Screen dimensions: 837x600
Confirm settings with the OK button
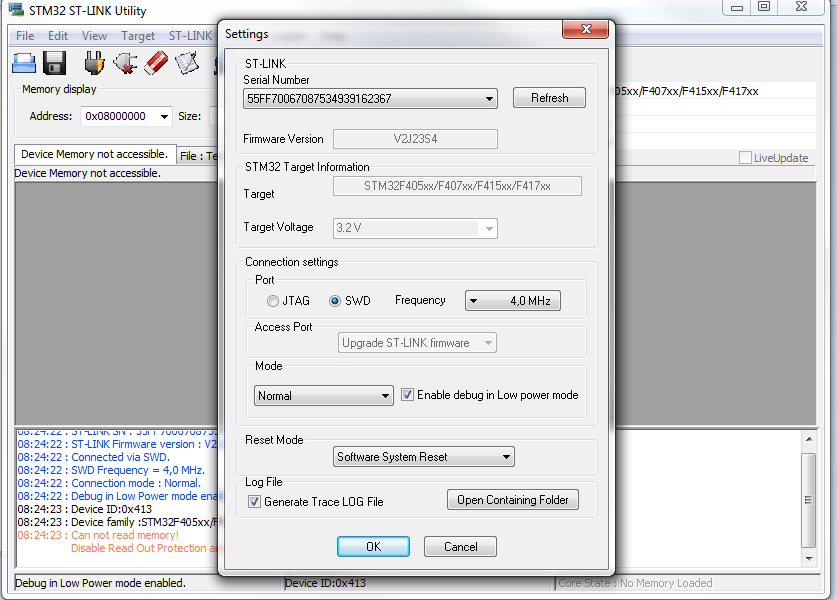373,547
